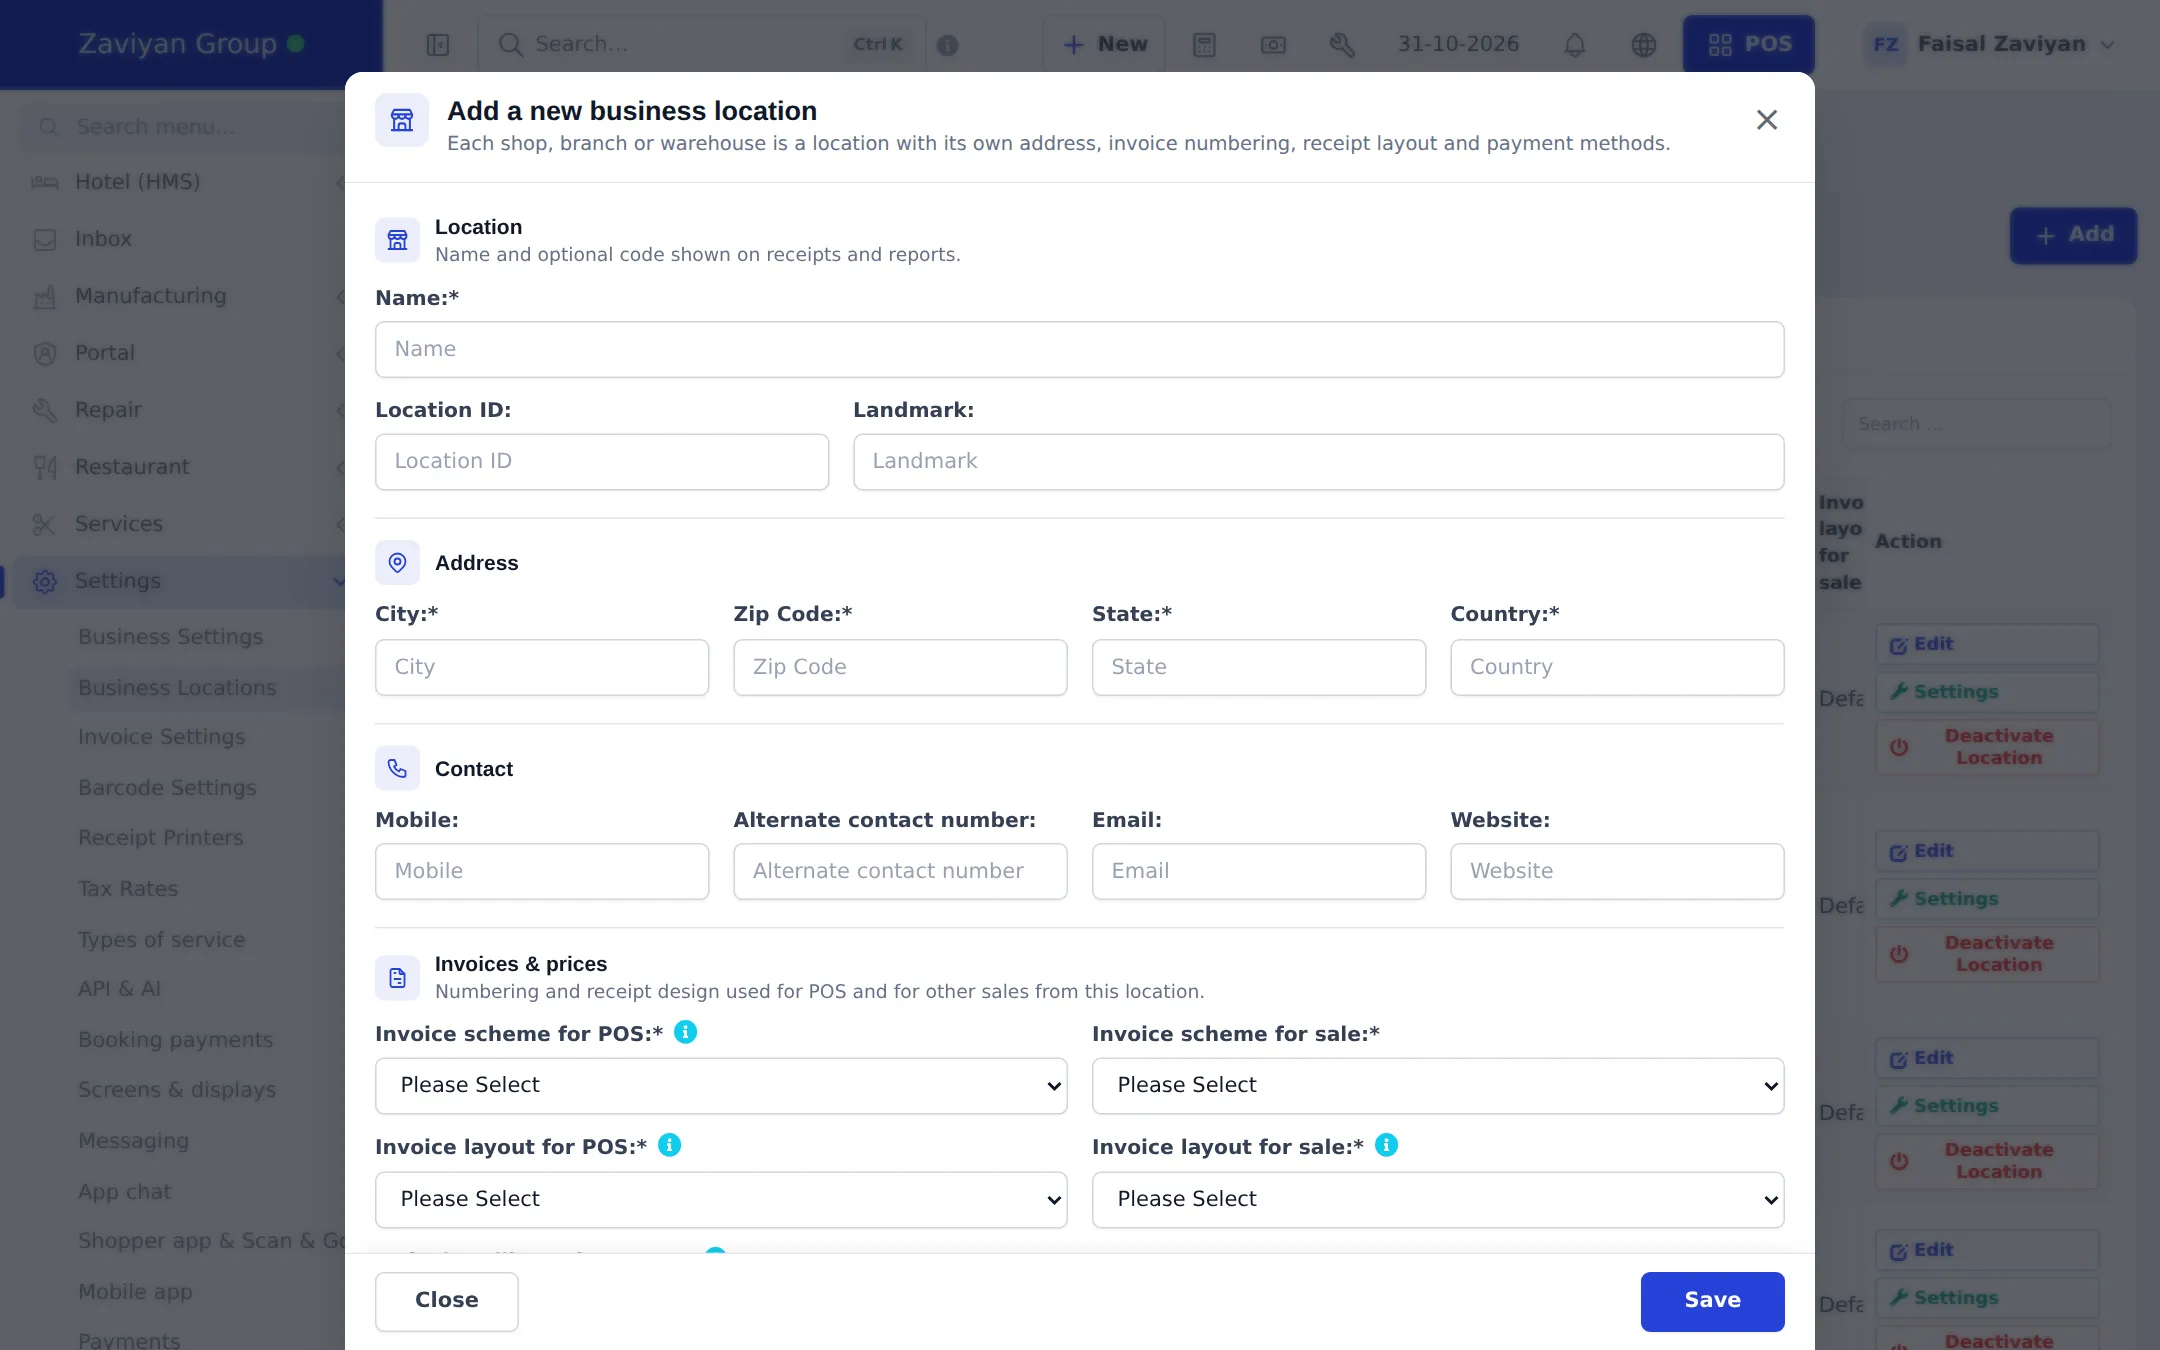Viewport: 2160px width, 1350px height.
Task: Click the Inbox icon in sidebar
Action: coord(45,239)
